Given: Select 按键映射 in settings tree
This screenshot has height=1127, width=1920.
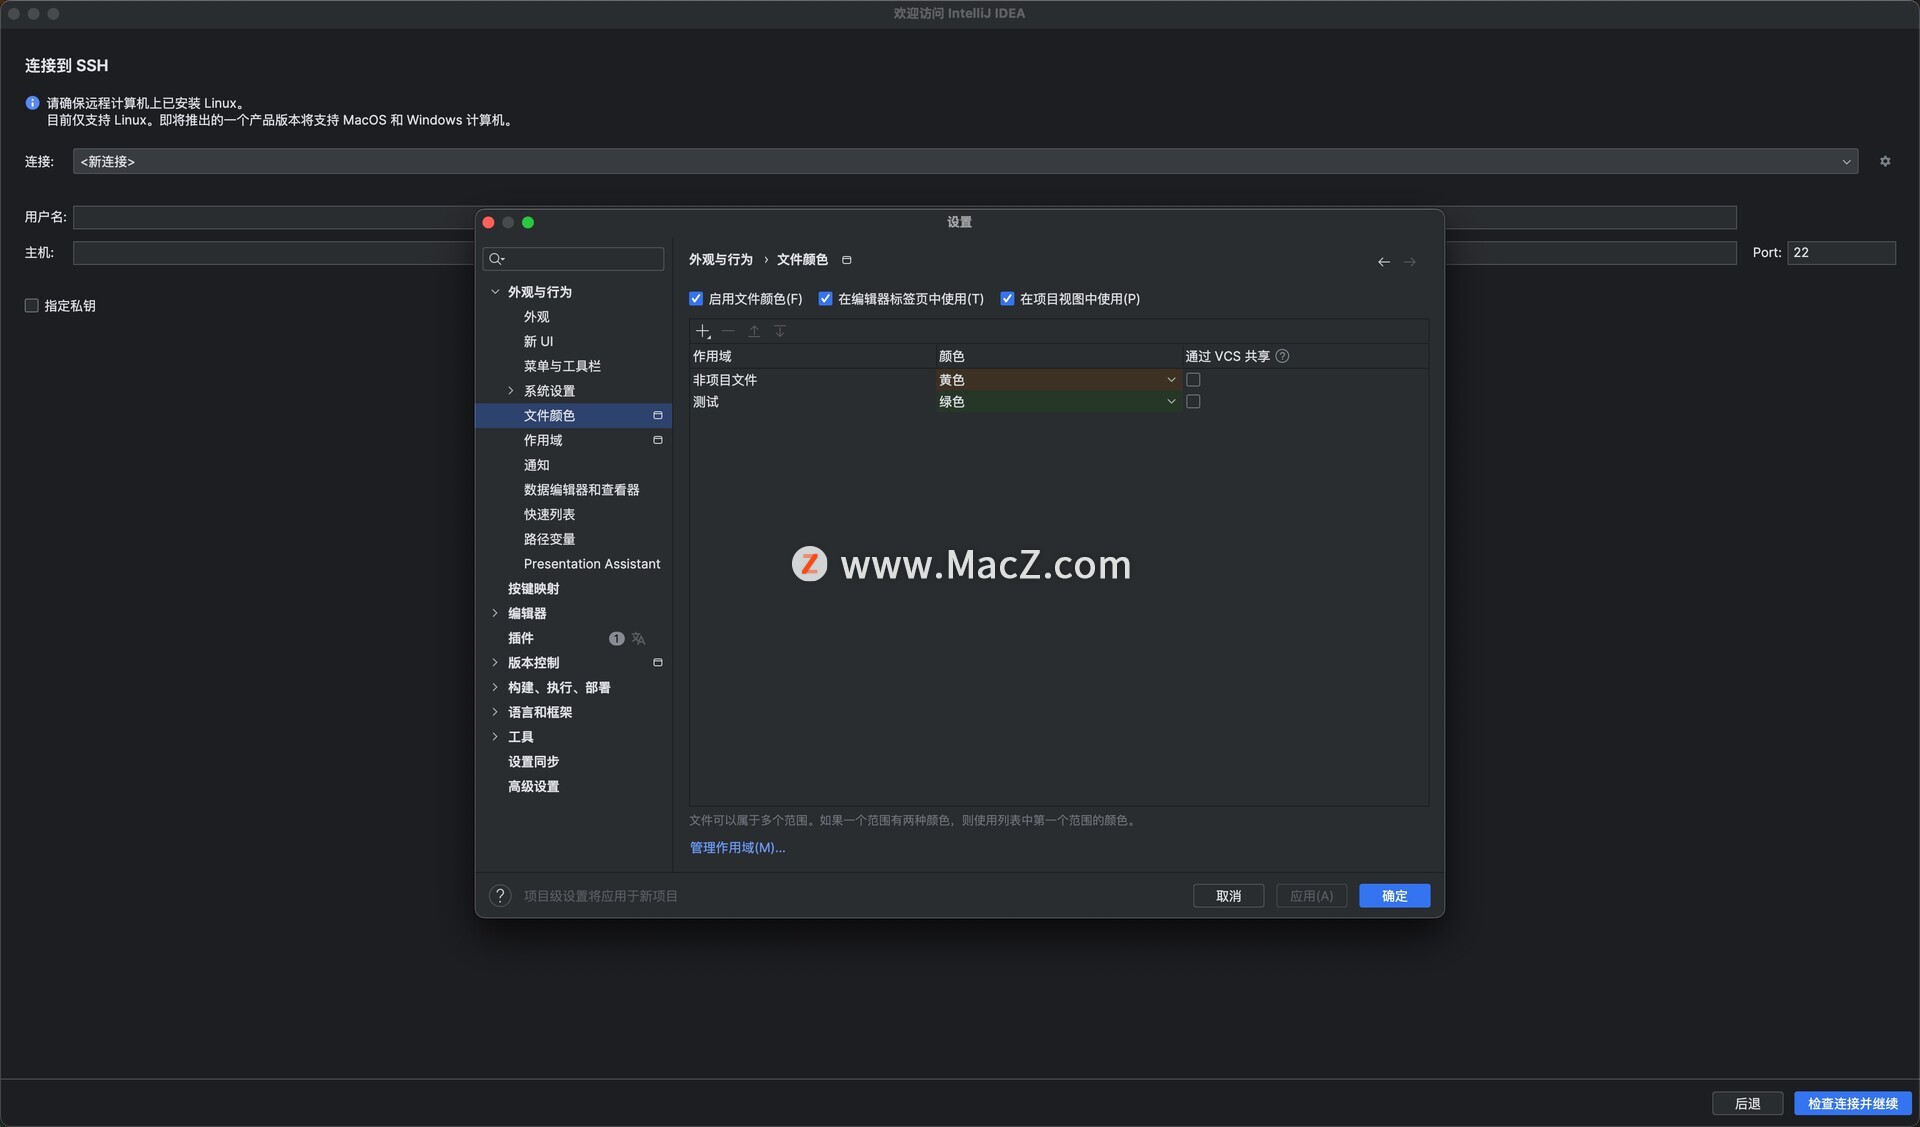Looking at the screenshot, I should pyautogui.click(x=533, y=589).
